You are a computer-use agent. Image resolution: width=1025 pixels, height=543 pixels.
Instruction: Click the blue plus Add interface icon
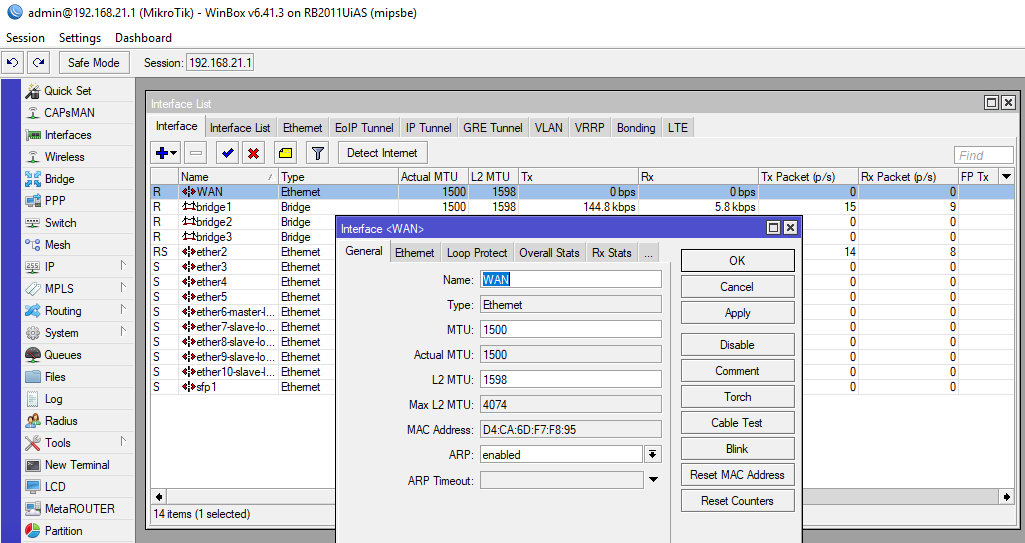click(161, 153)
